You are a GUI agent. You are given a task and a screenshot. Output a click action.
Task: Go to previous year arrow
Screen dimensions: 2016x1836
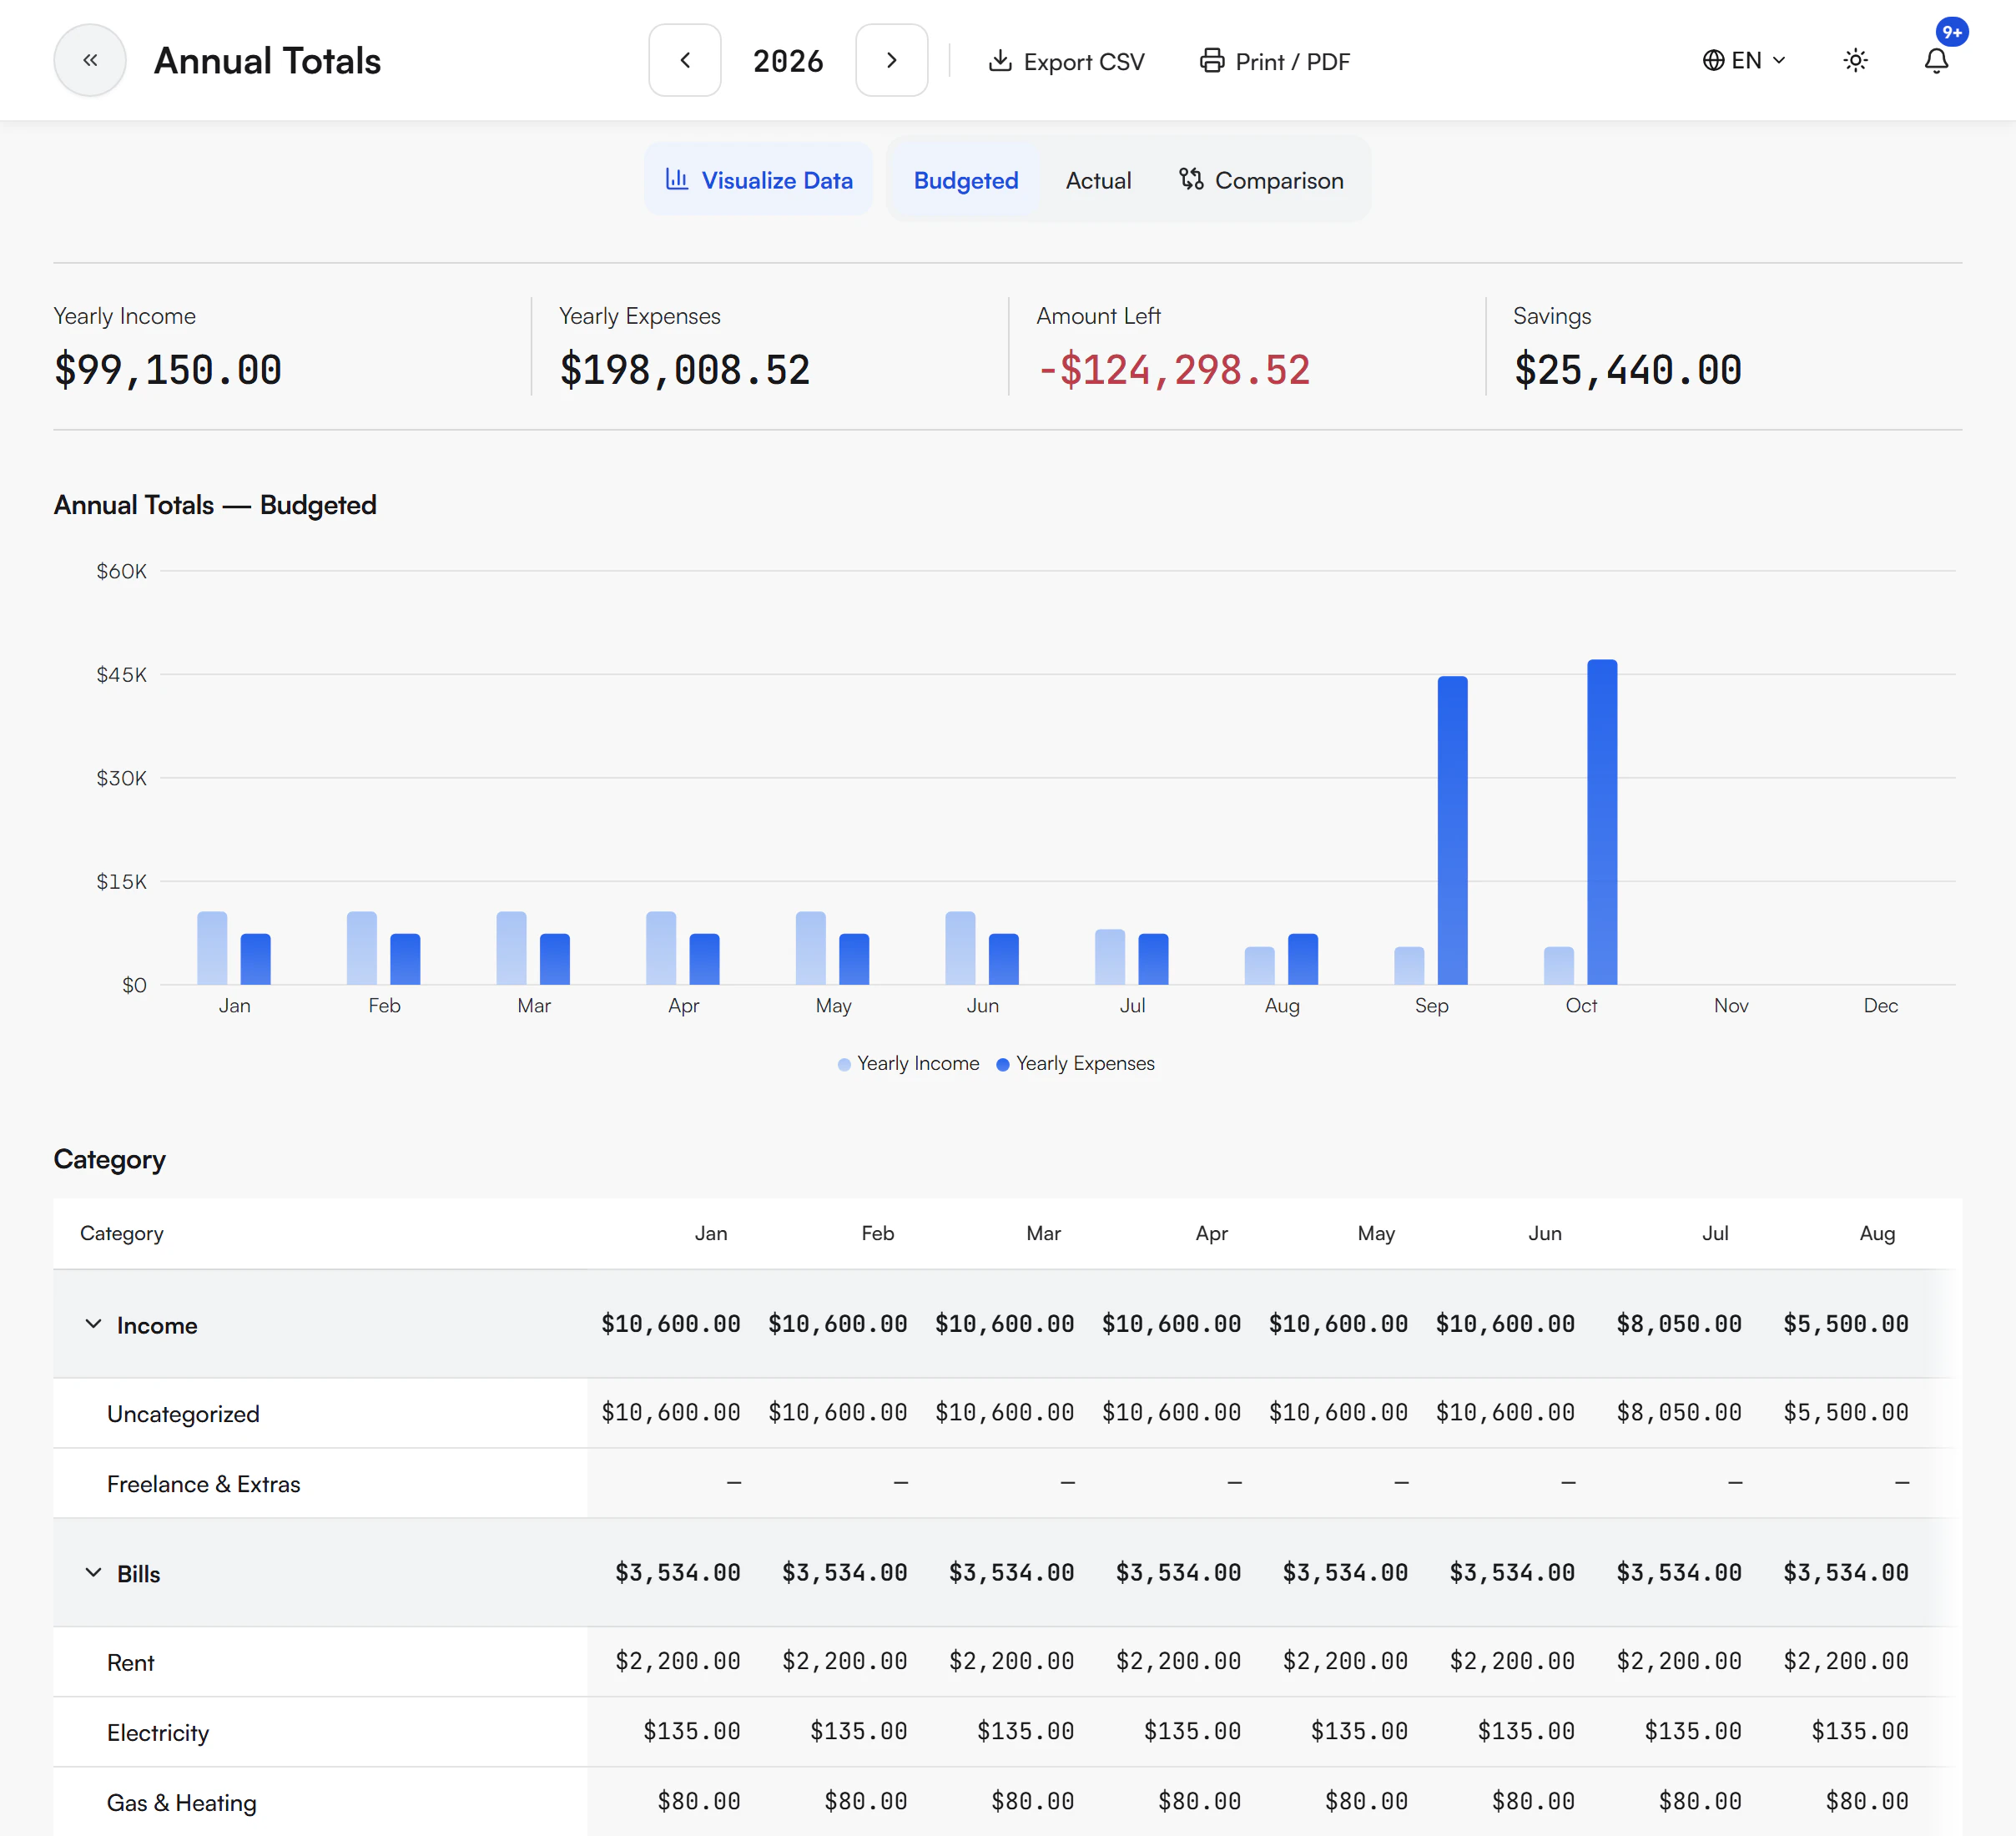(685, 60)
